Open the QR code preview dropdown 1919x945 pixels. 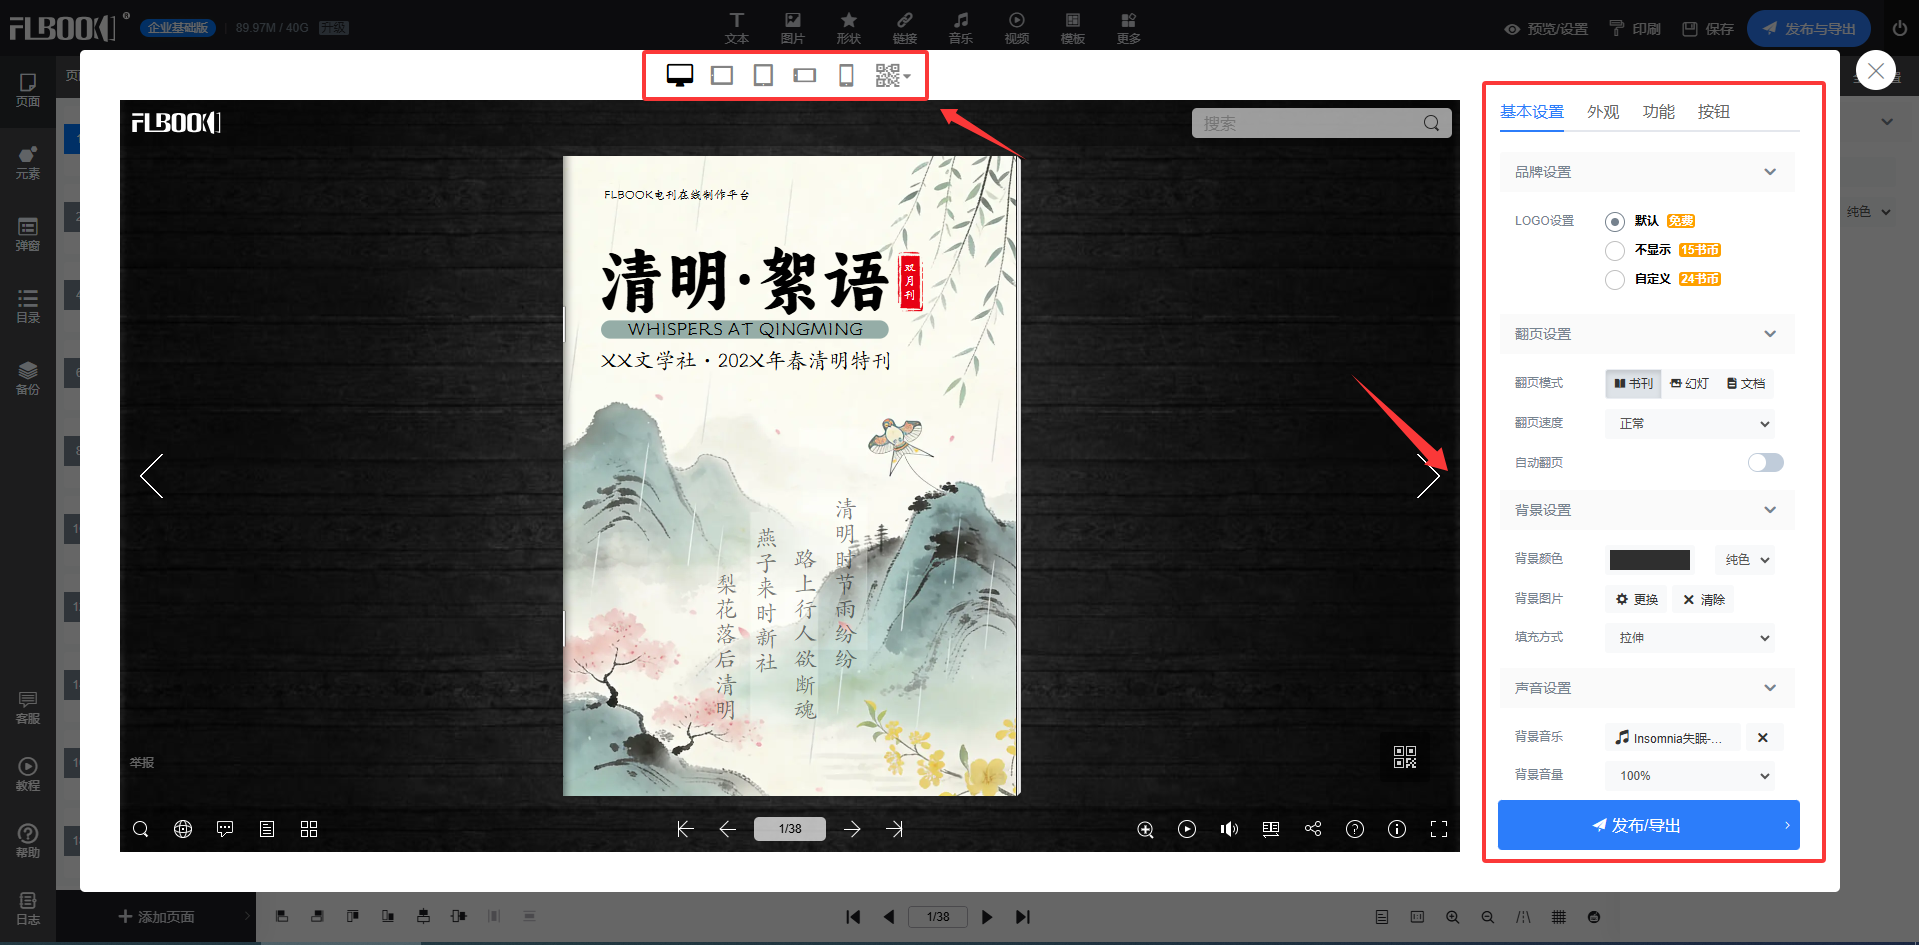pos(891,75)
